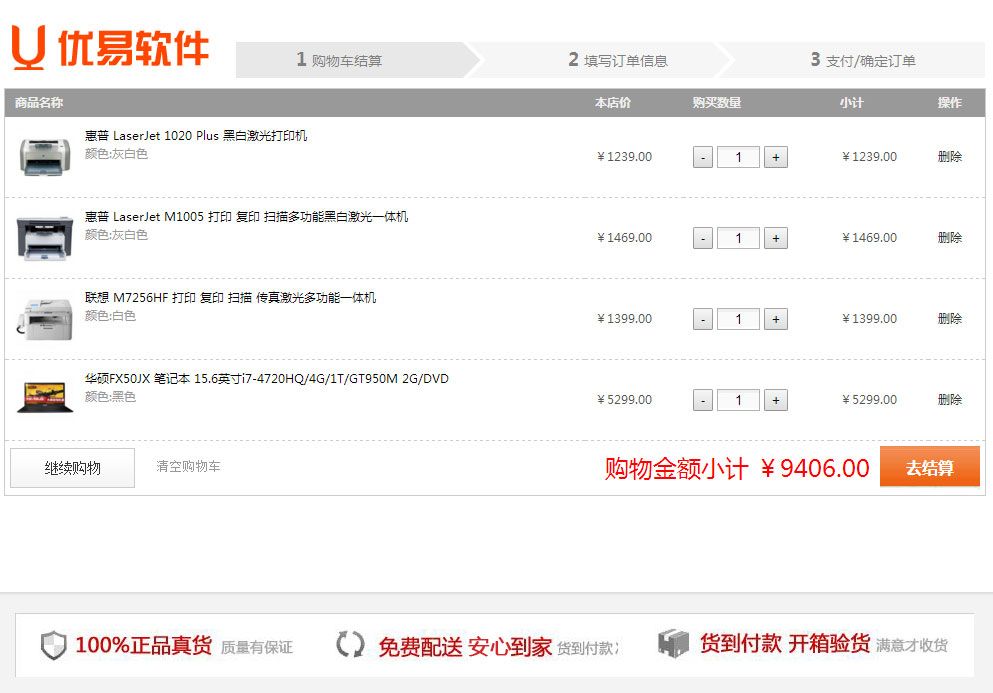The height and width of the screenshot is (693, 993).
Task: Click the ¥9406.00 cart total amount
Action: tap(815, 469)
